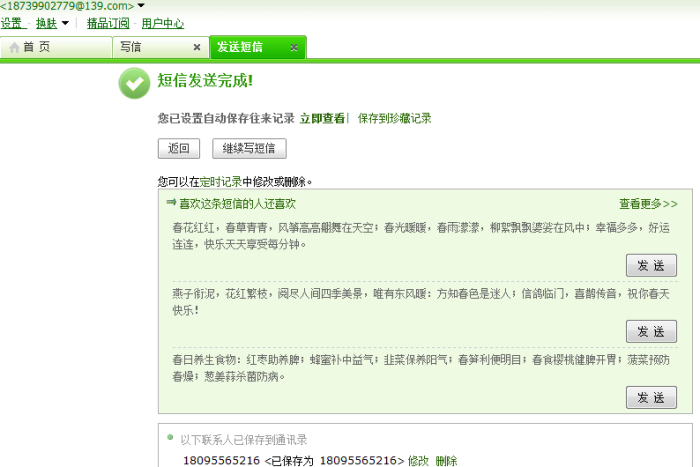The image size is (700, 467).
Task: Click the 返回 button
Action: pyautogui.click(x=179, y=148)
